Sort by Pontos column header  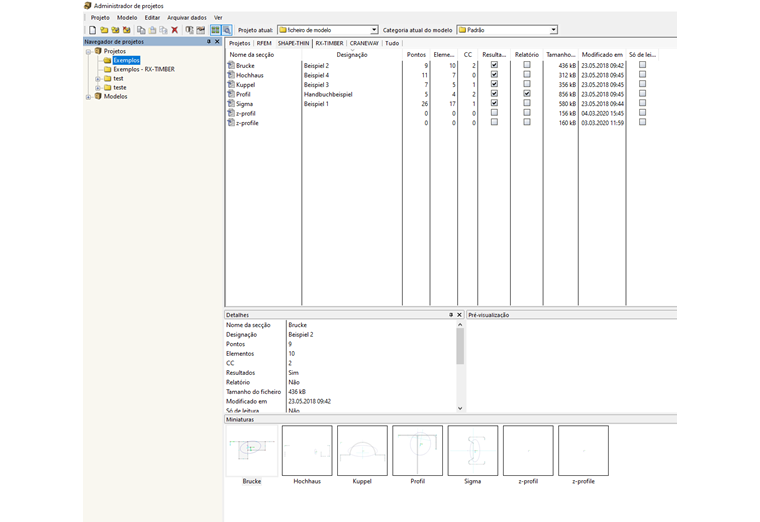416,55
